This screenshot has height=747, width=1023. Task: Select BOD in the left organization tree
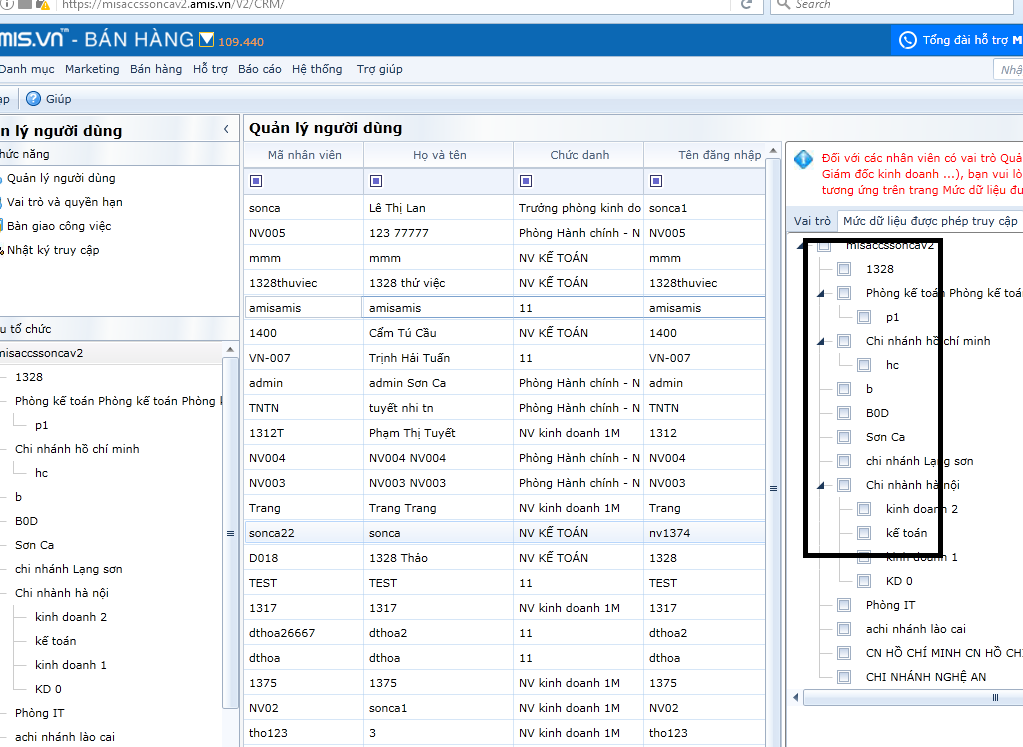(27, 521)
